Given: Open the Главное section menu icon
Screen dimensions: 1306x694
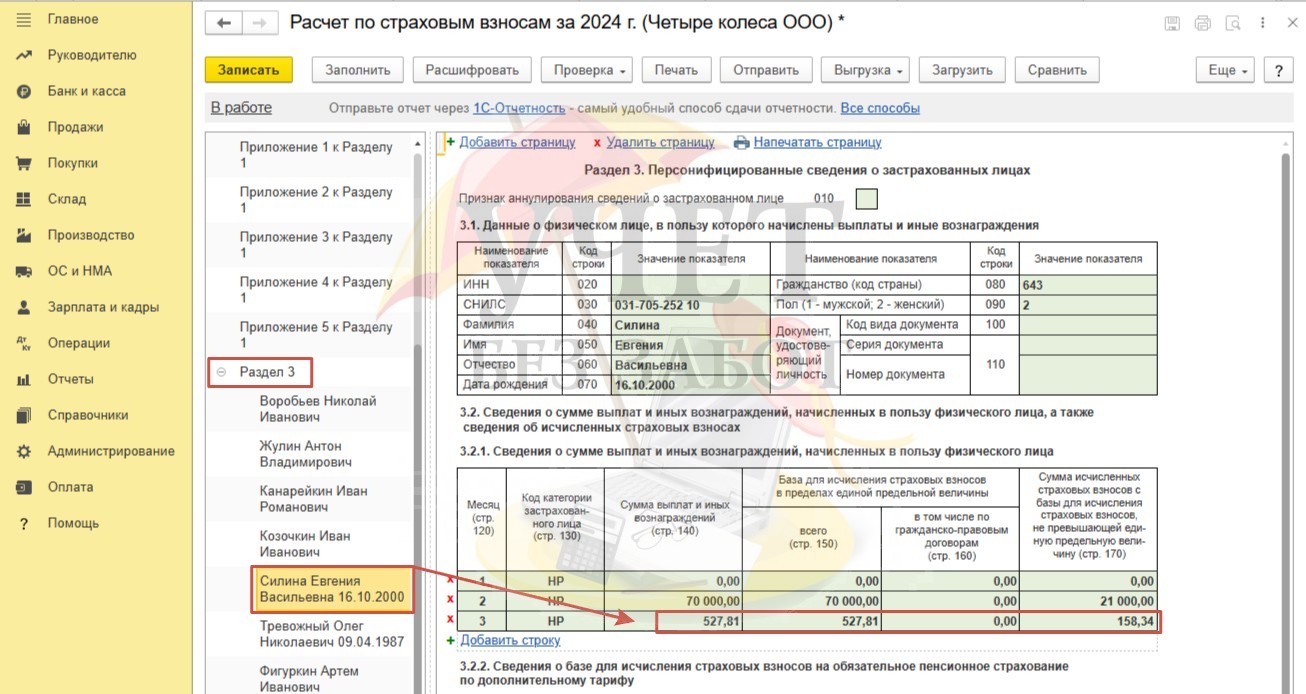Looking at the screenshot, I should tap(24, 19).
